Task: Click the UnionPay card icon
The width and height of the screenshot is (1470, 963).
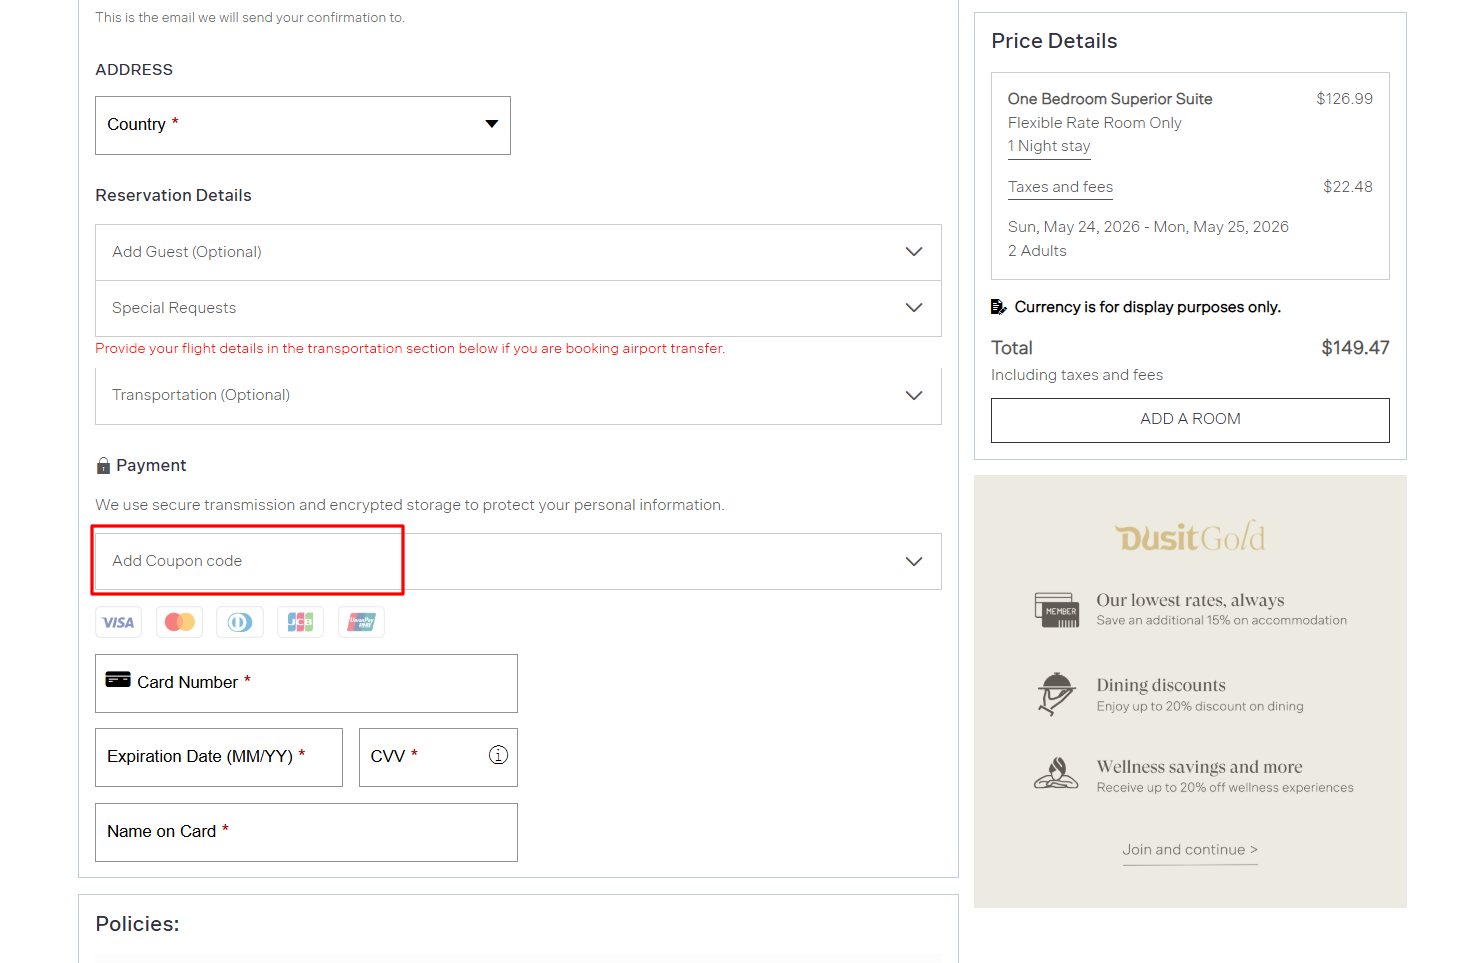Action: [361, 622]
